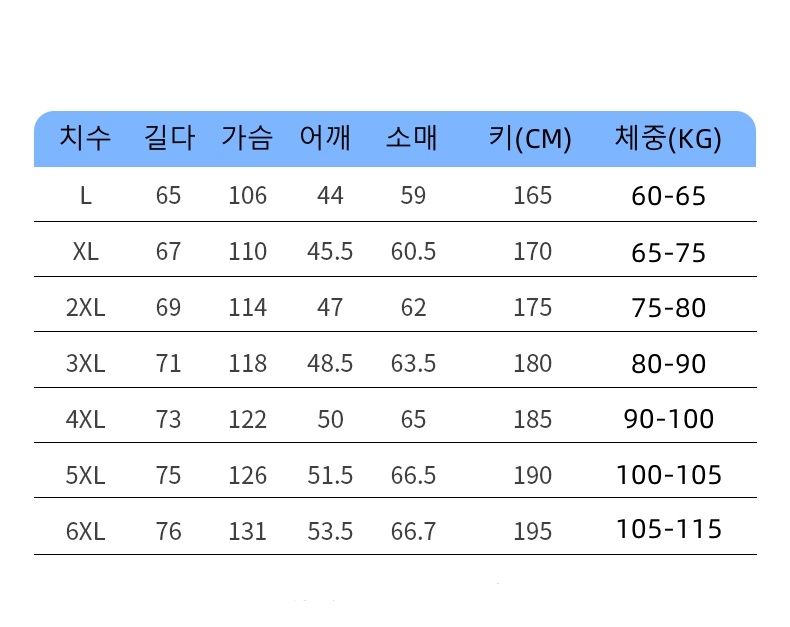Click the 131 chest value cell
The image size is (790, 627).
point(247,531)
